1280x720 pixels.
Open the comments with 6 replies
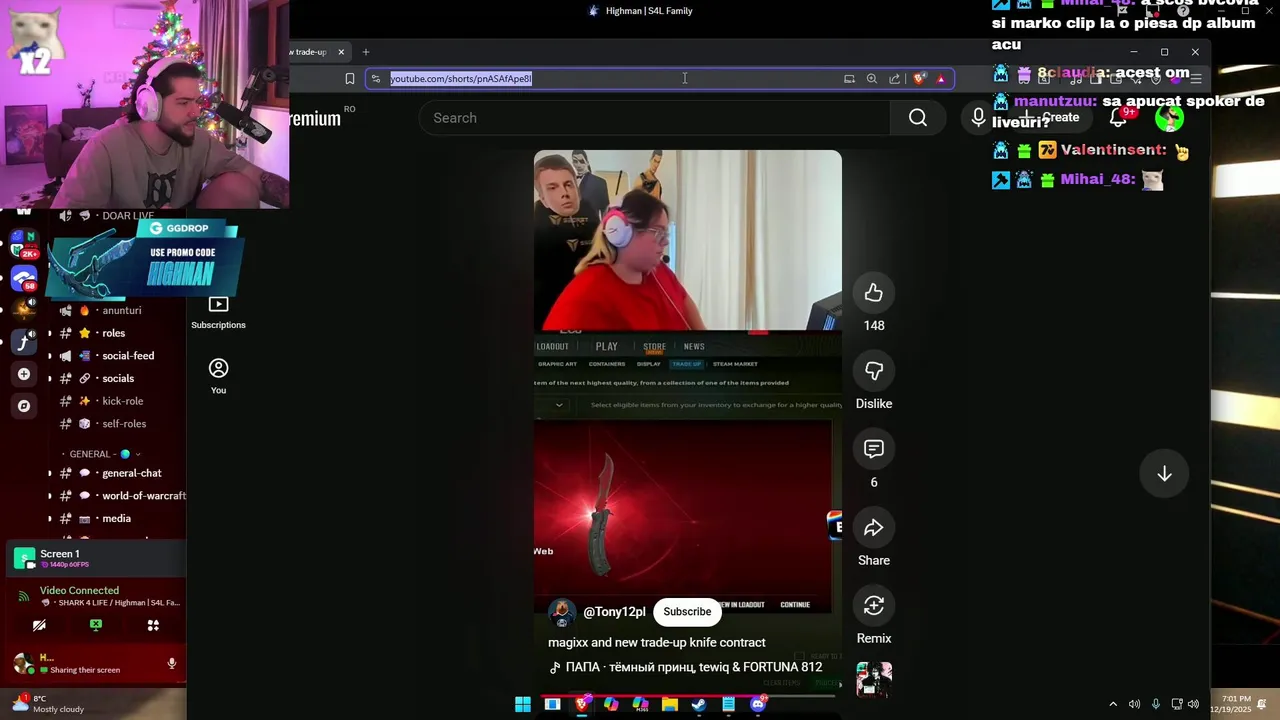pyautogui.click(x=874, y=449)
